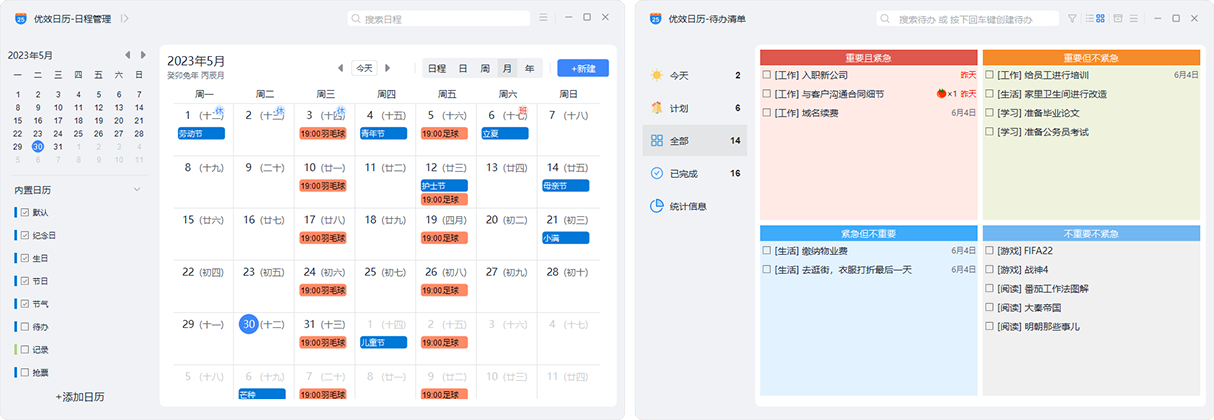Enable the 待办 calendar checkbox

tap(25, 327)
